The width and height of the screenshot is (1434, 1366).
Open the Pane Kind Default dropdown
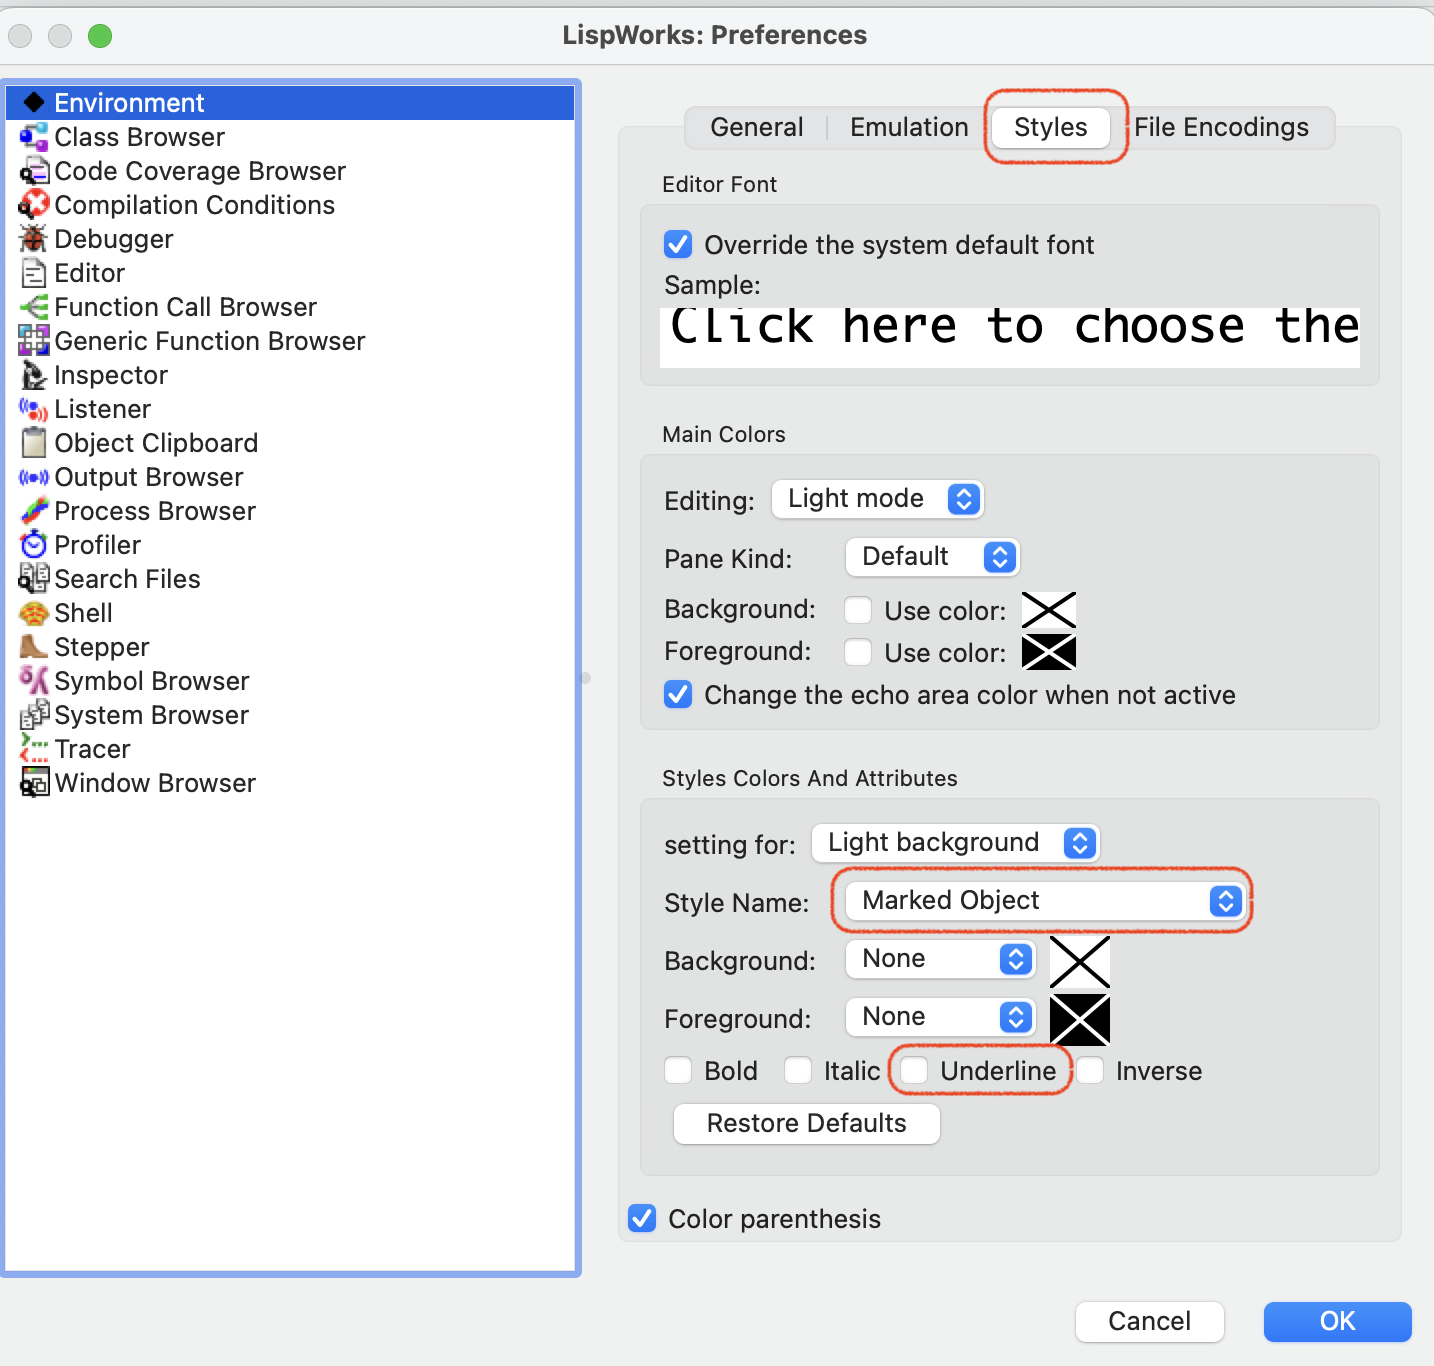932,557
